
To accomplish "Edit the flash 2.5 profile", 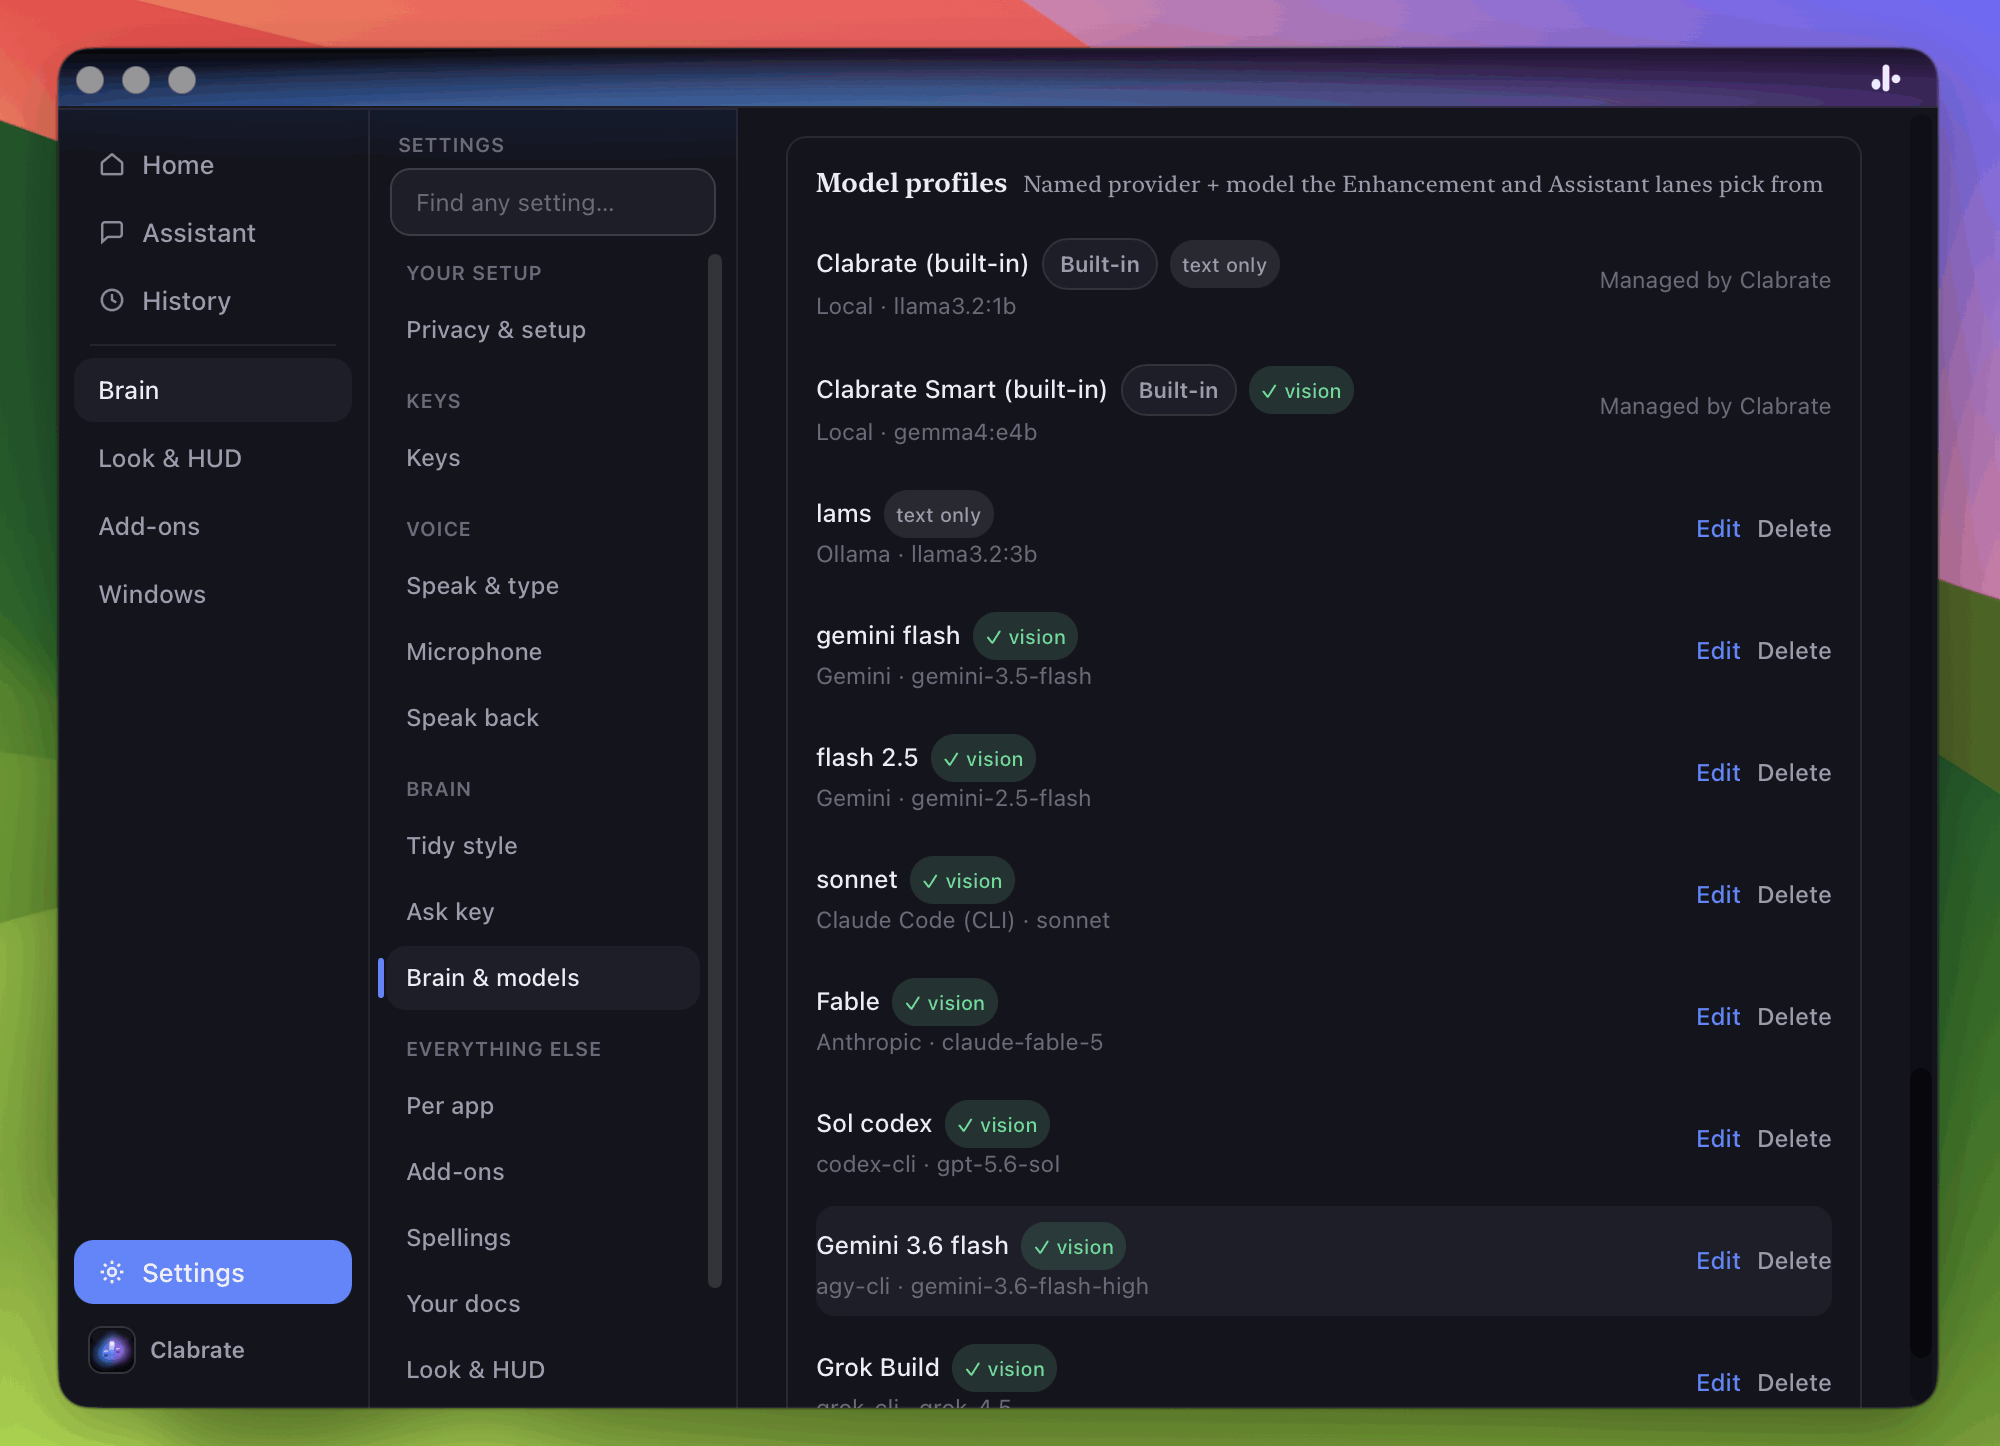I will 1718,773.
